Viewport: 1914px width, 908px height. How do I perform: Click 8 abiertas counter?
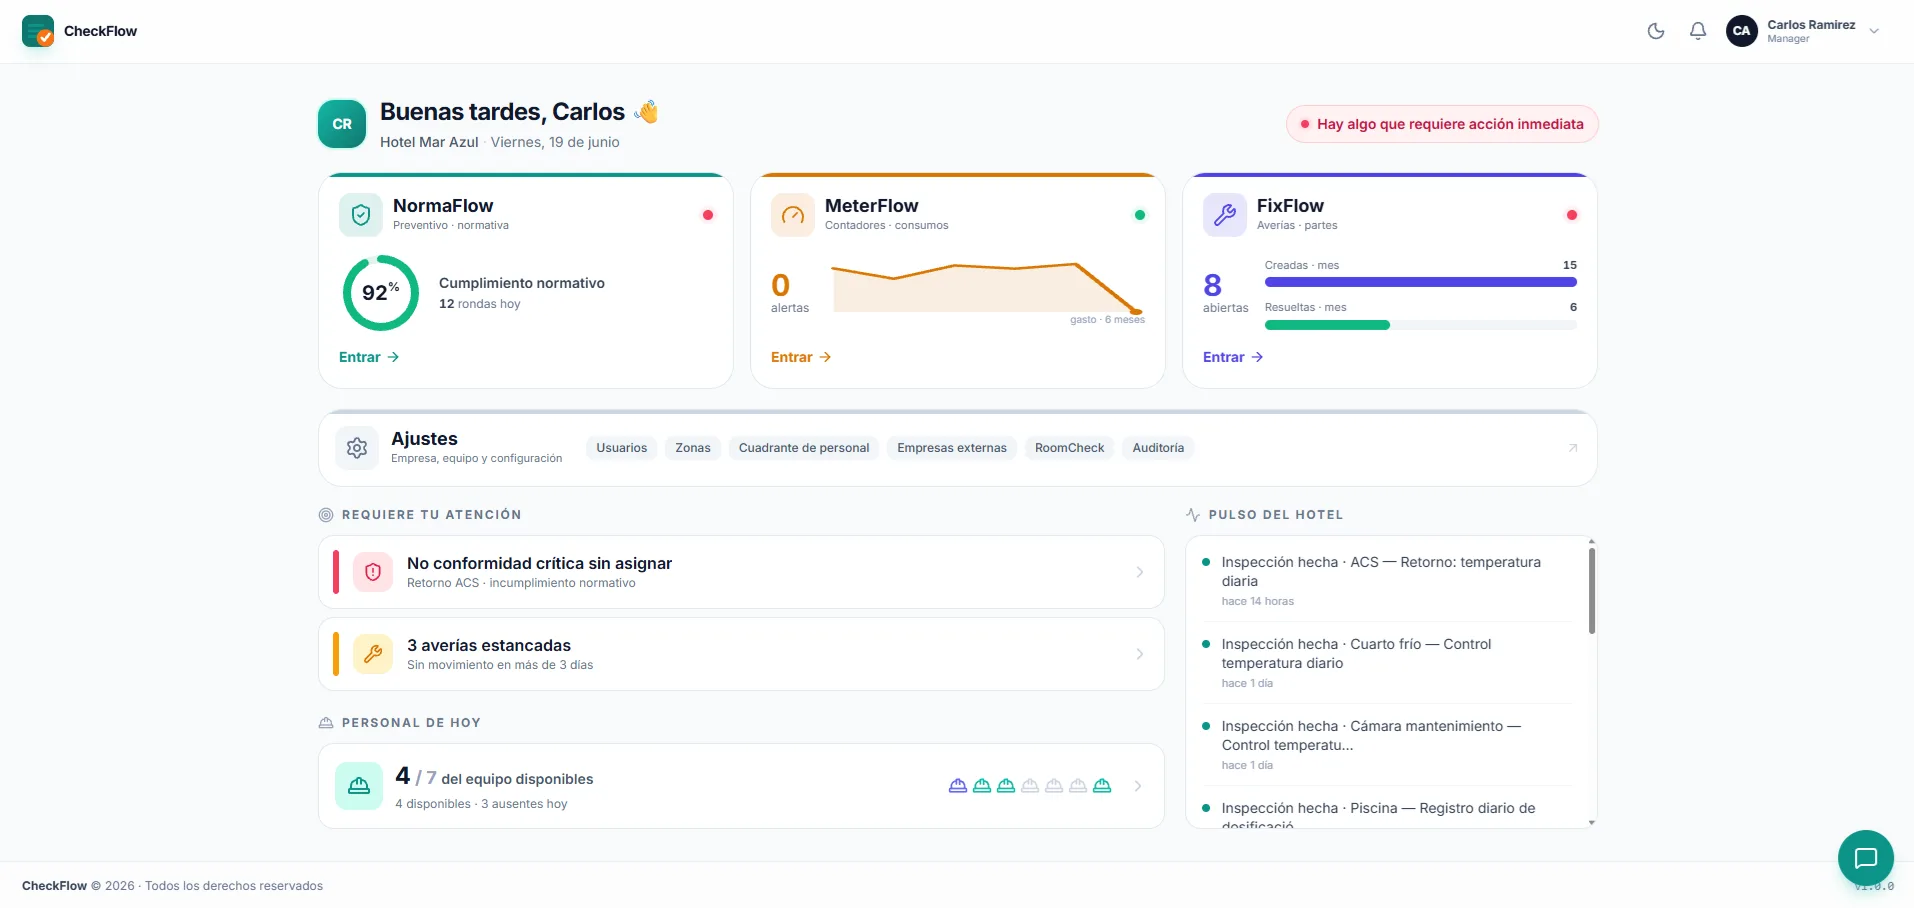[x=1225, y=293]
